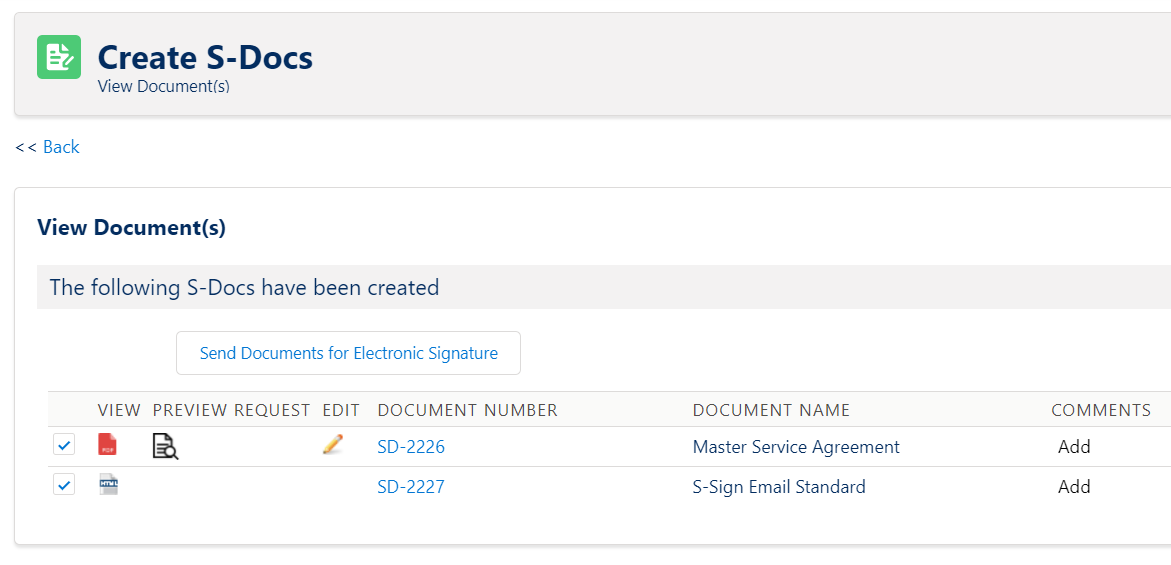This screenshot has width=1171, height=565.
Task: Open the PDF view icon for SD-2226
Action: (x=108, y=446)
